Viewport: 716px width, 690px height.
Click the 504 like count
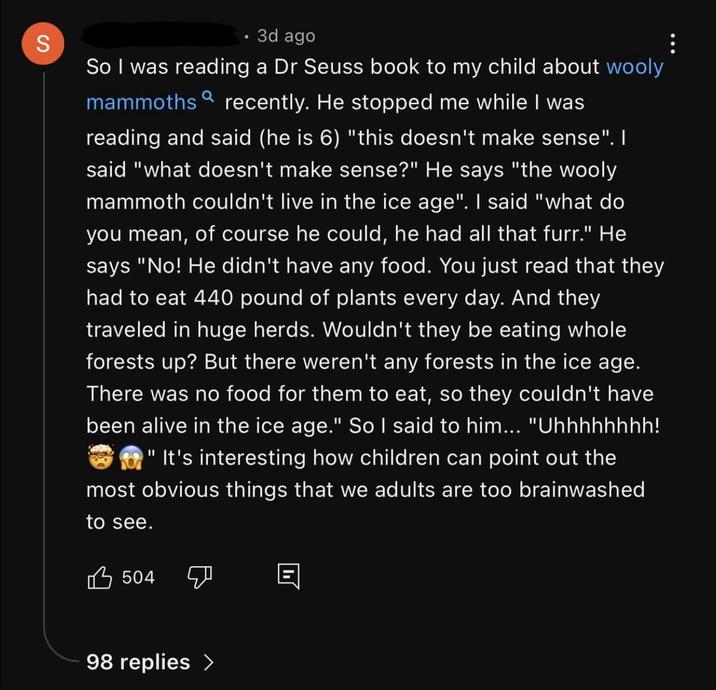(x=138, y=577)
